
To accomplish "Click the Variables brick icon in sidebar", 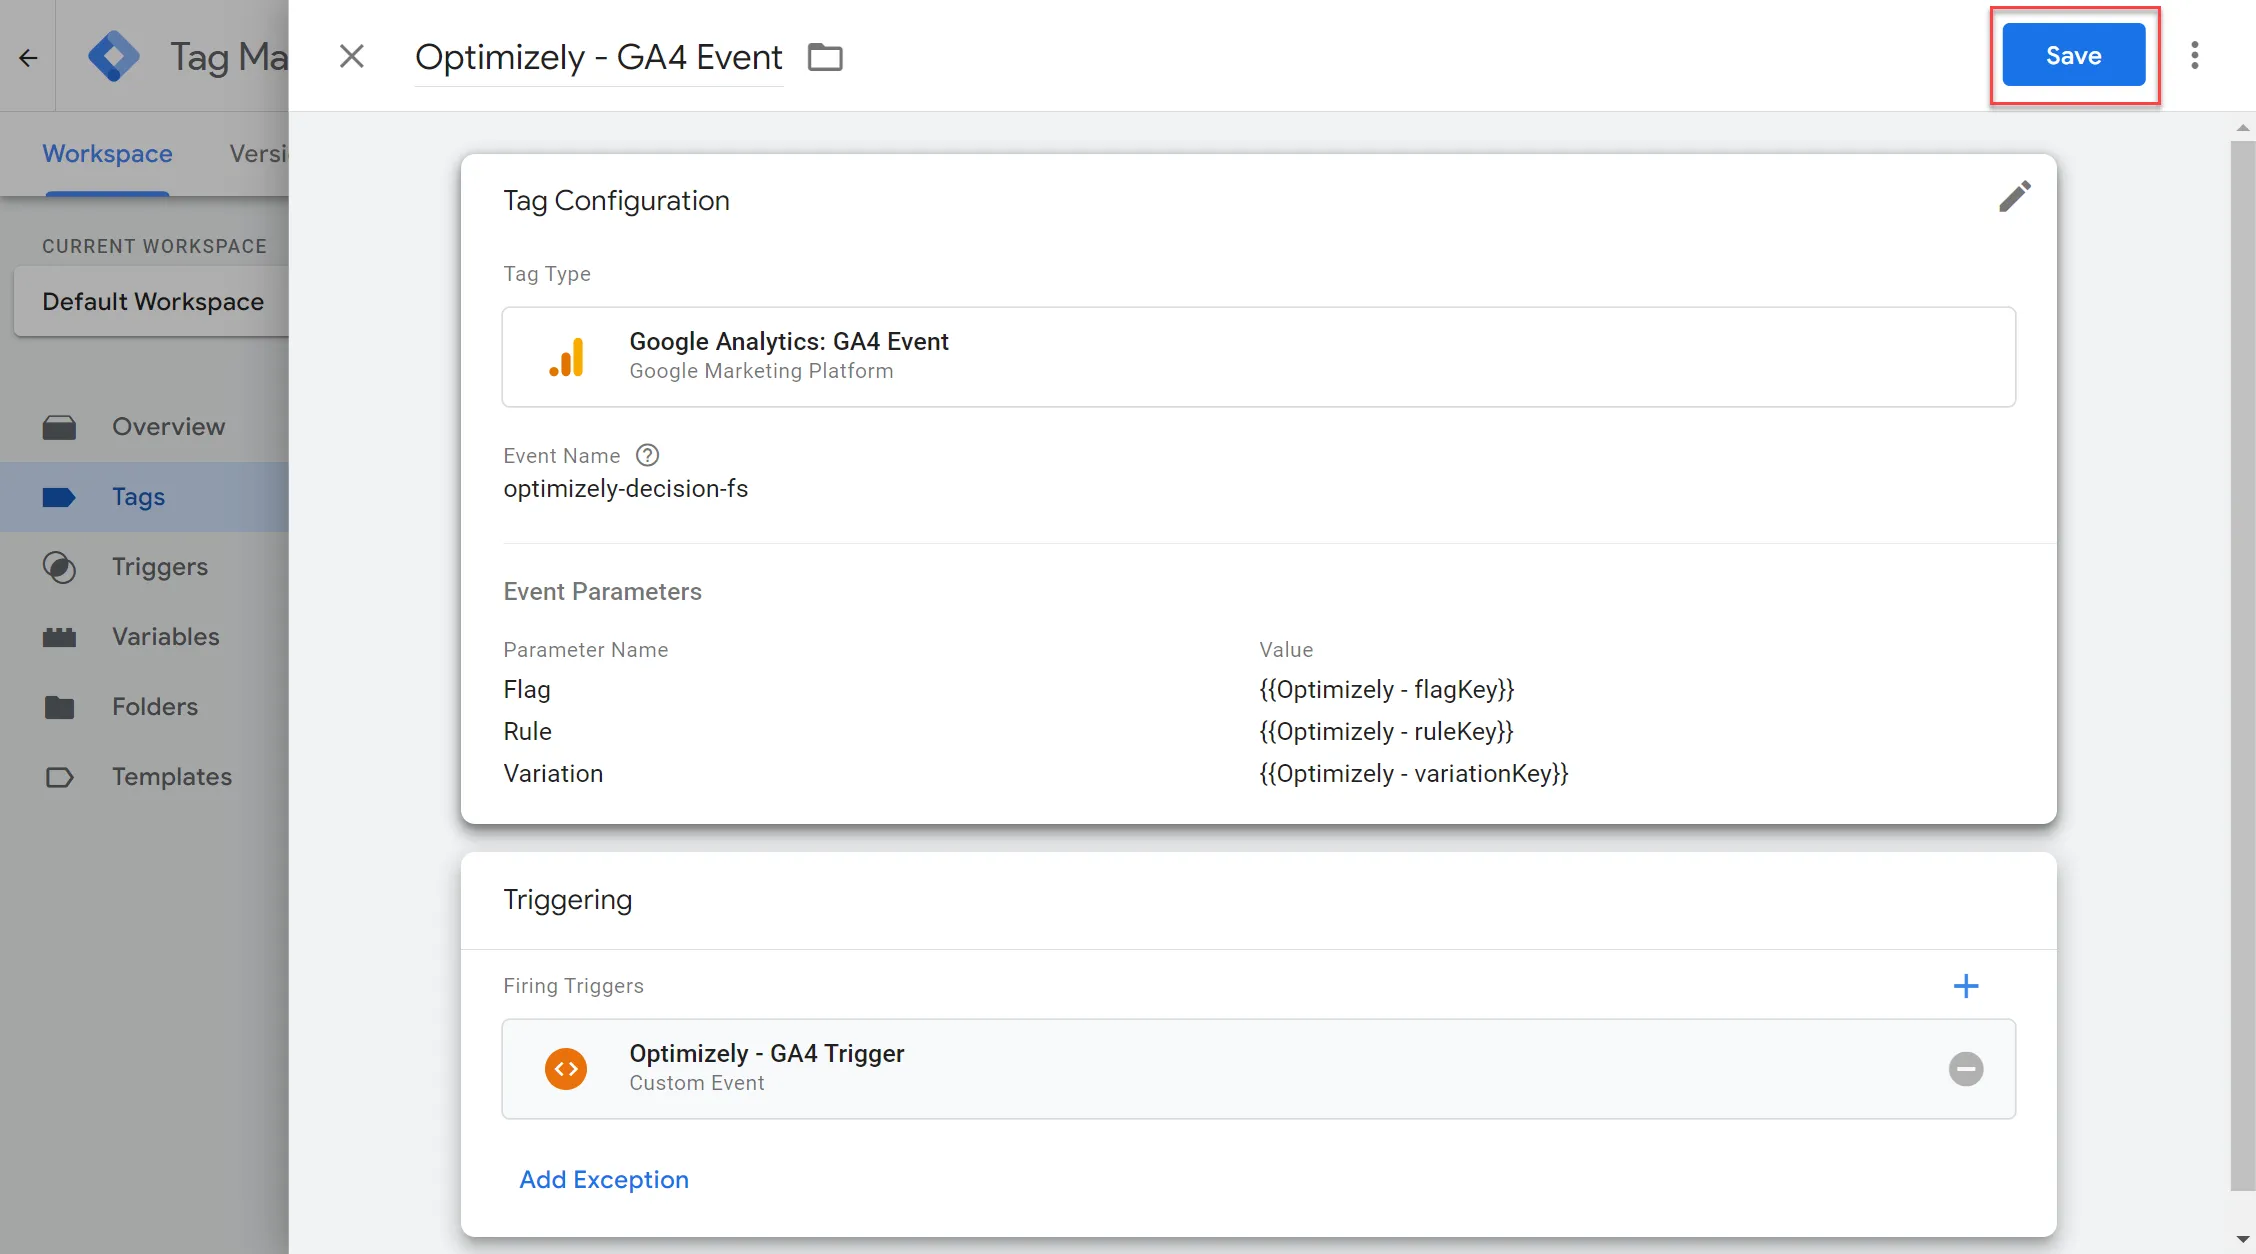I will (59, 637).
